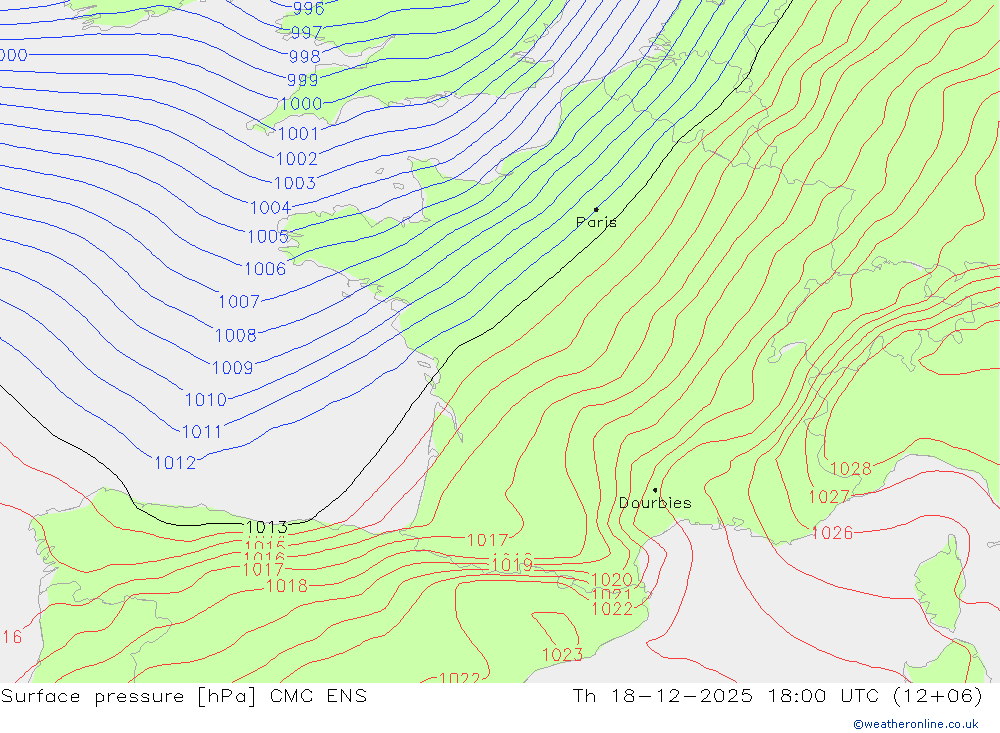Select the red 1027 isobar label

click(829, 497)
